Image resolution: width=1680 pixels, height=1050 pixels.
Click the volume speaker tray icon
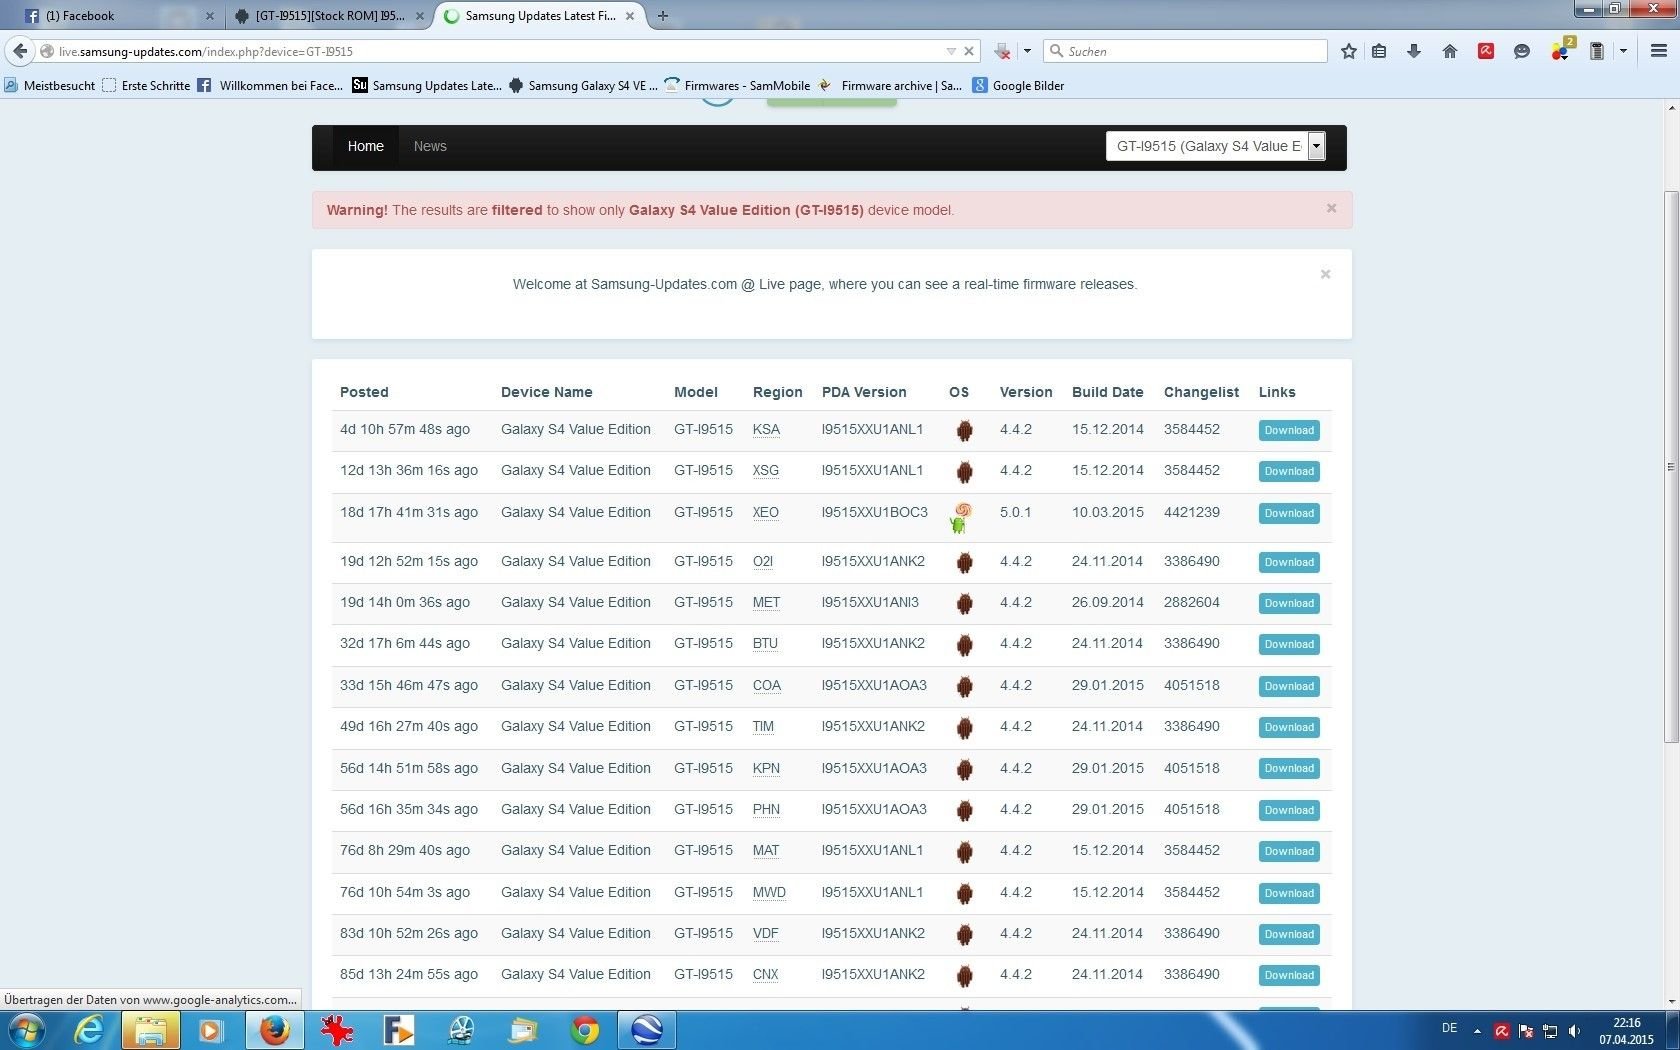(1575, 1031)
